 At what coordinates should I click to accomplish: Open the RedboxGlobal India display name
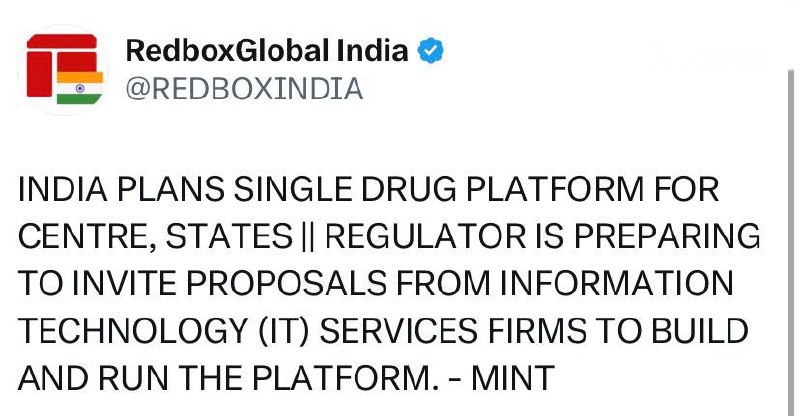point(268,51)
